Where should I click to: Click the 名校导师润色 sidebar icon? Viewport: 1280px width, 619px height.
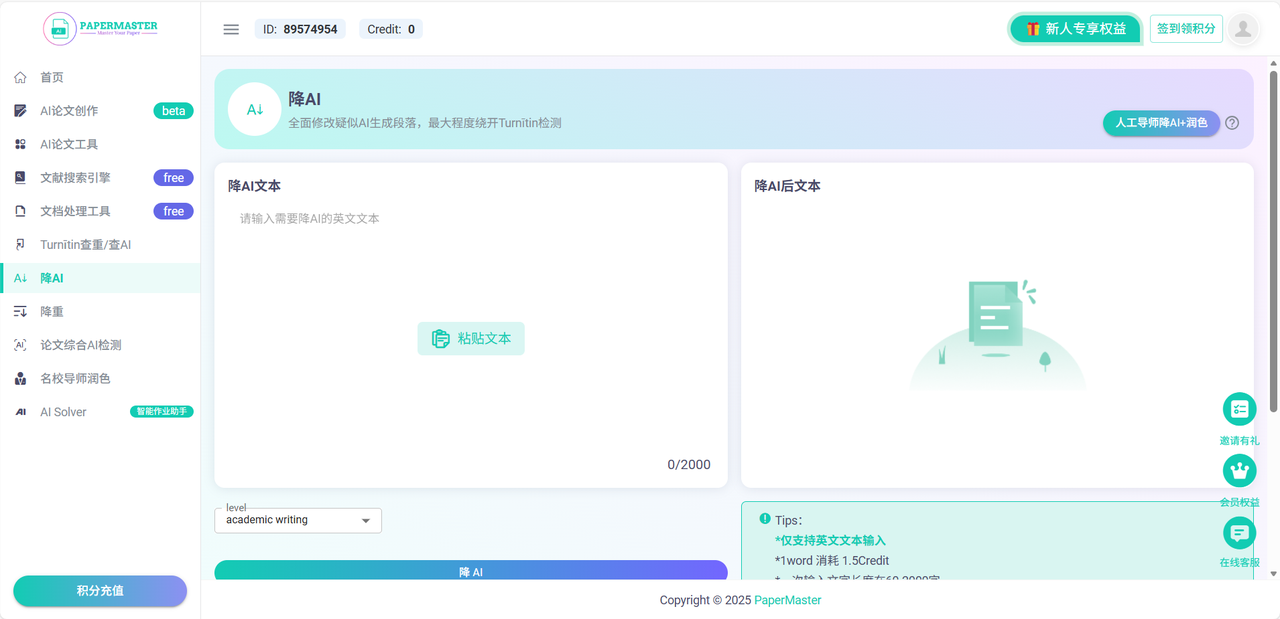pyautogui.click(x=20, y=379)
